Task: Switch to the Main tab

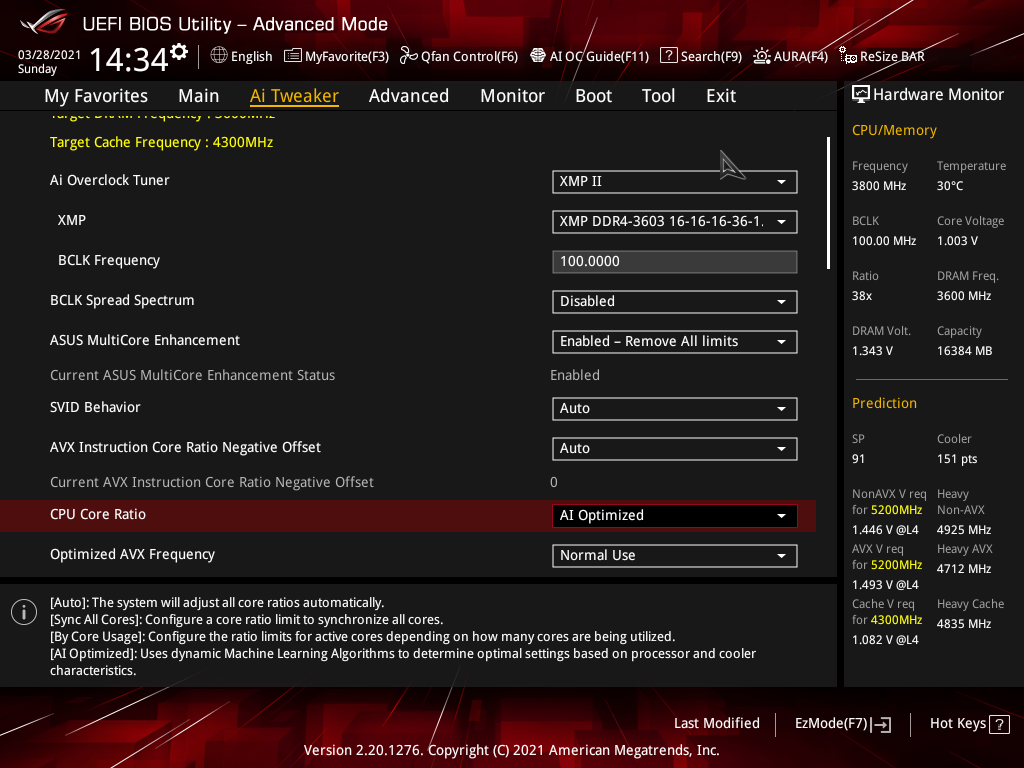Action: pyautogui.click(x=199, y=96)
